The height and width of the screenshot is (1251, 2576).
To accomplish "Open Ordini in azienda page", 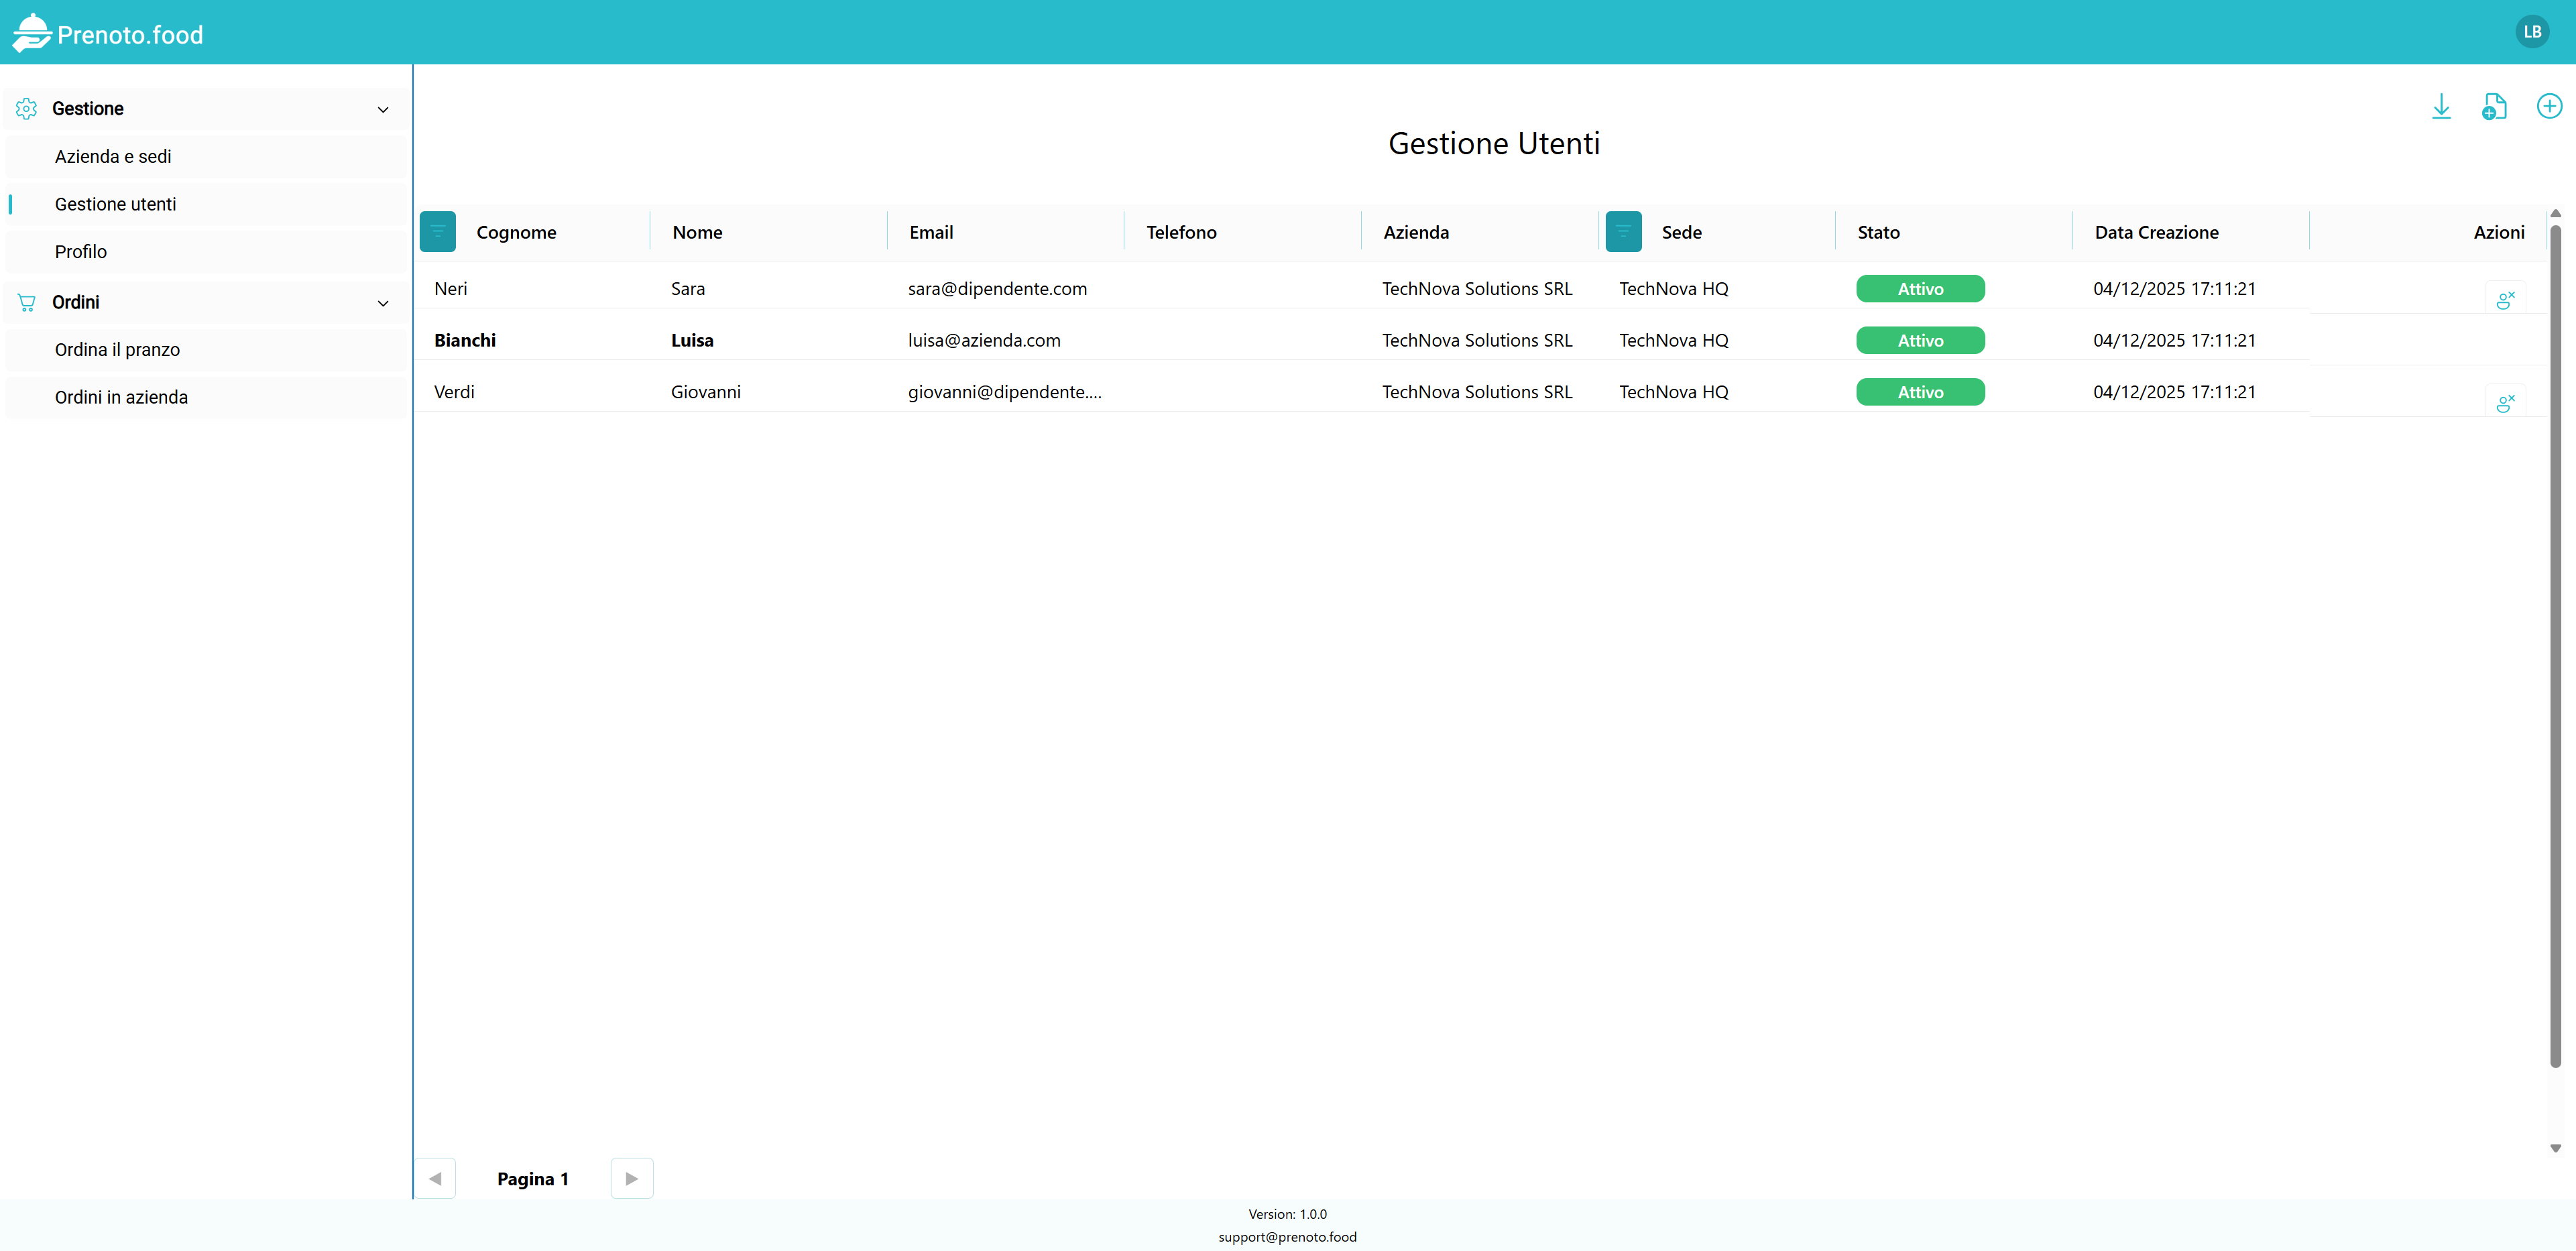I will pyautogui.click(x=121, y=397).
